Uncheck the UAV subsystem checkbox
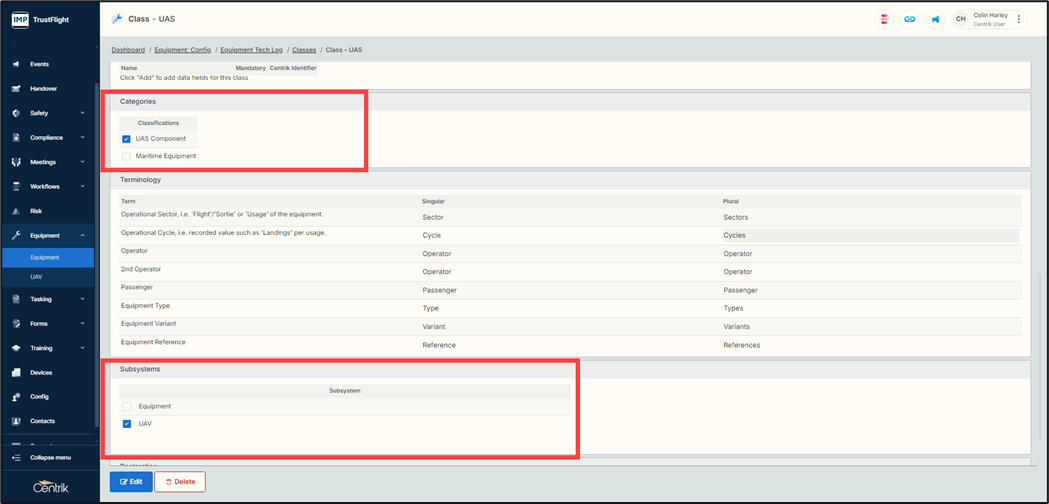The width and height of the screenshot is (1049, 504). (126, 424)
